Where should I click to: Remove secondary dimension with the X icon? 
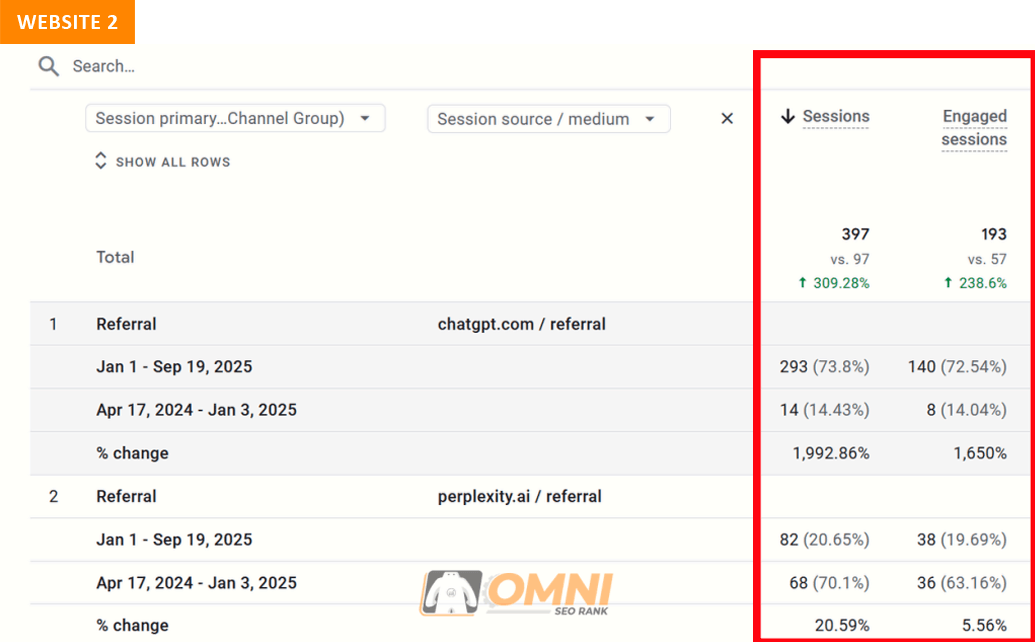[727, 119]
